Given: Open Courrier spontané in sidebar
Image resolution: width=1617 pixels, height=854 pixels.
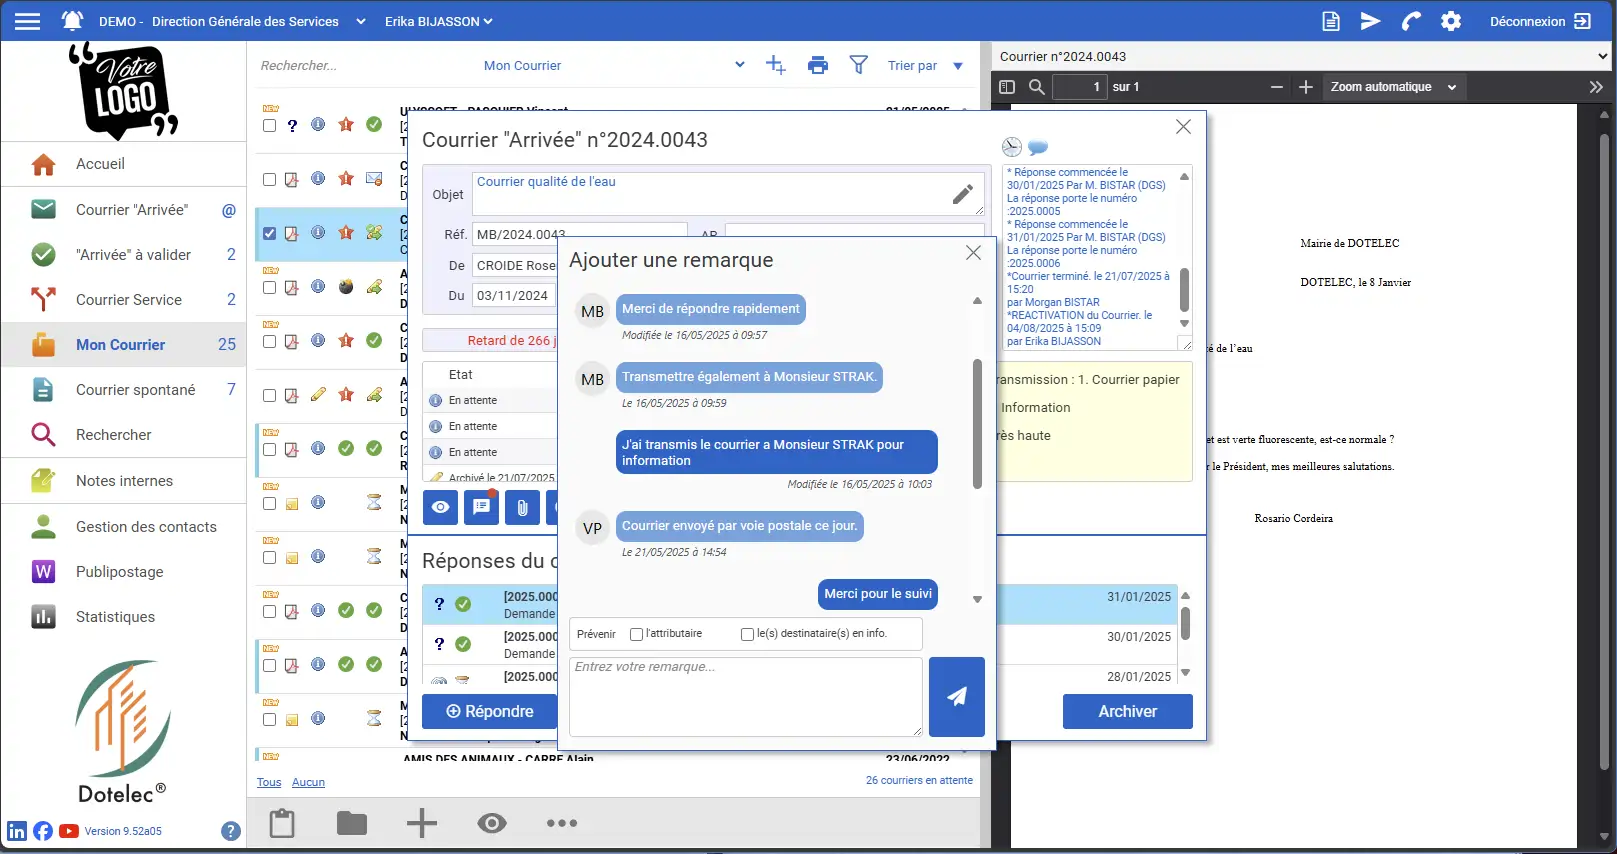Looking at the screenshot, I should tap(135, 390).
